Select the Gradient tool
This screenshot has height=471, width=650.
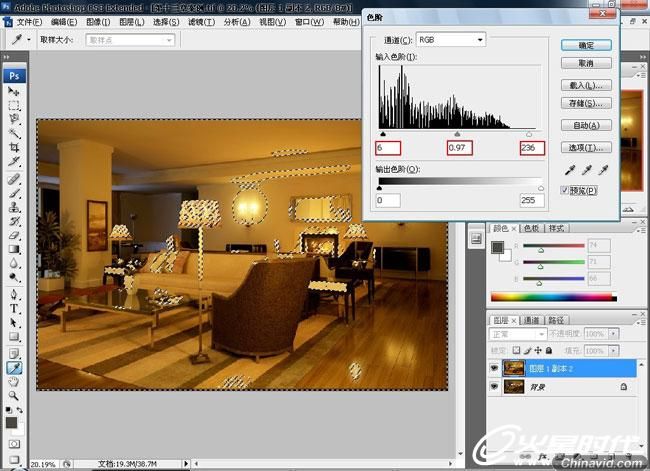point(14,249)
